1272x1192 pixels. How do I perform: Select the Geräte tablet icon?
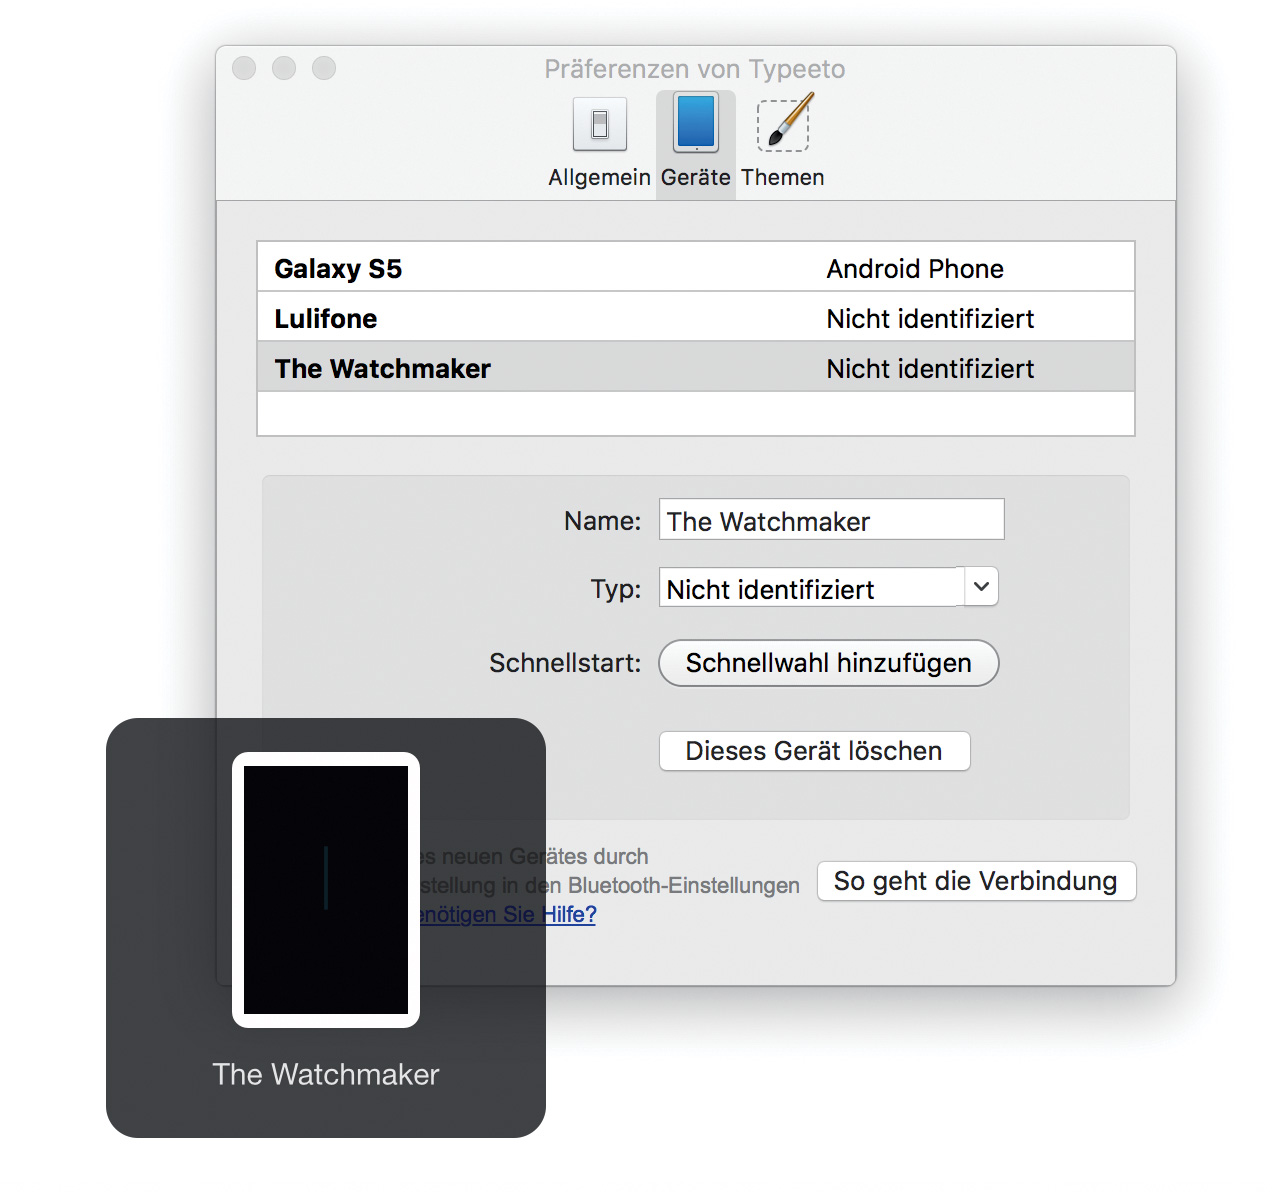pyautogui.click(x=695, y=123)
